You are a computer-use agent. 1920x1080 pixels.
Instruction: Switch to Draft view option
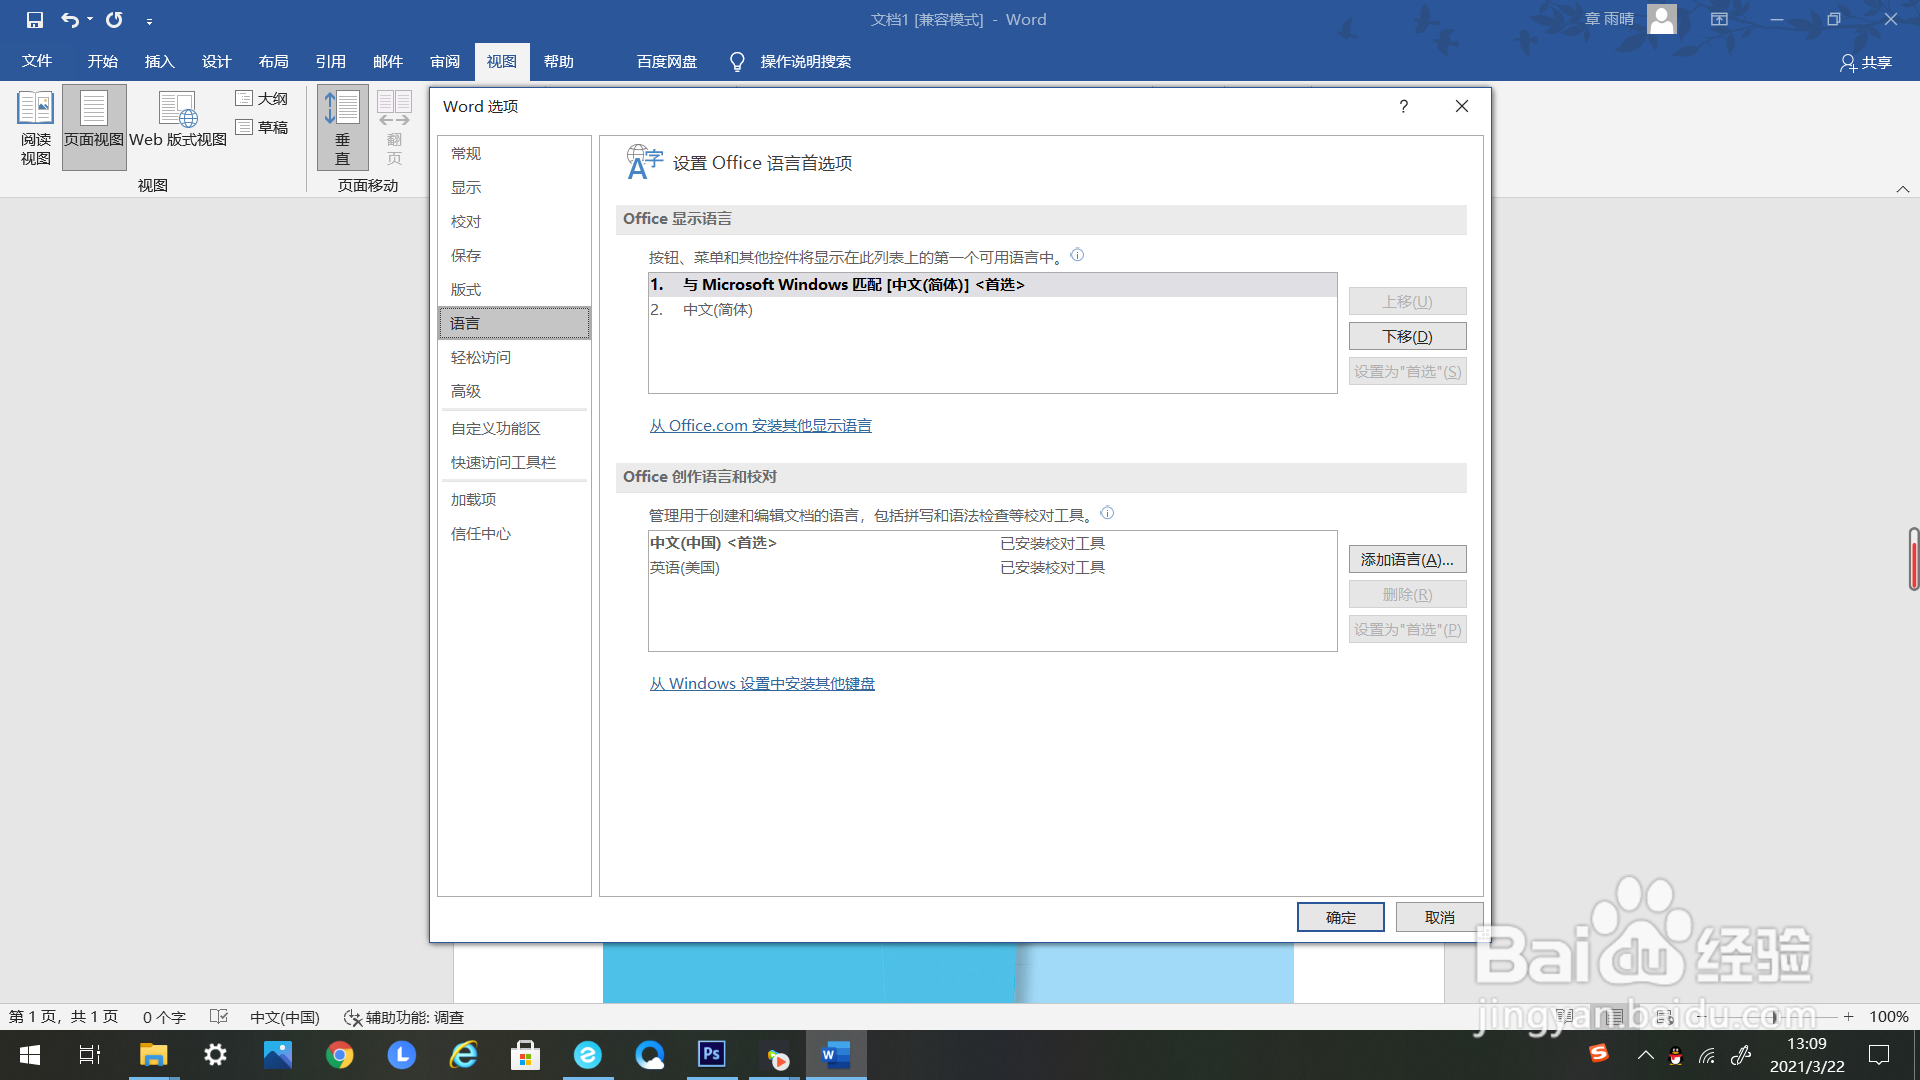tap(262, 128)
